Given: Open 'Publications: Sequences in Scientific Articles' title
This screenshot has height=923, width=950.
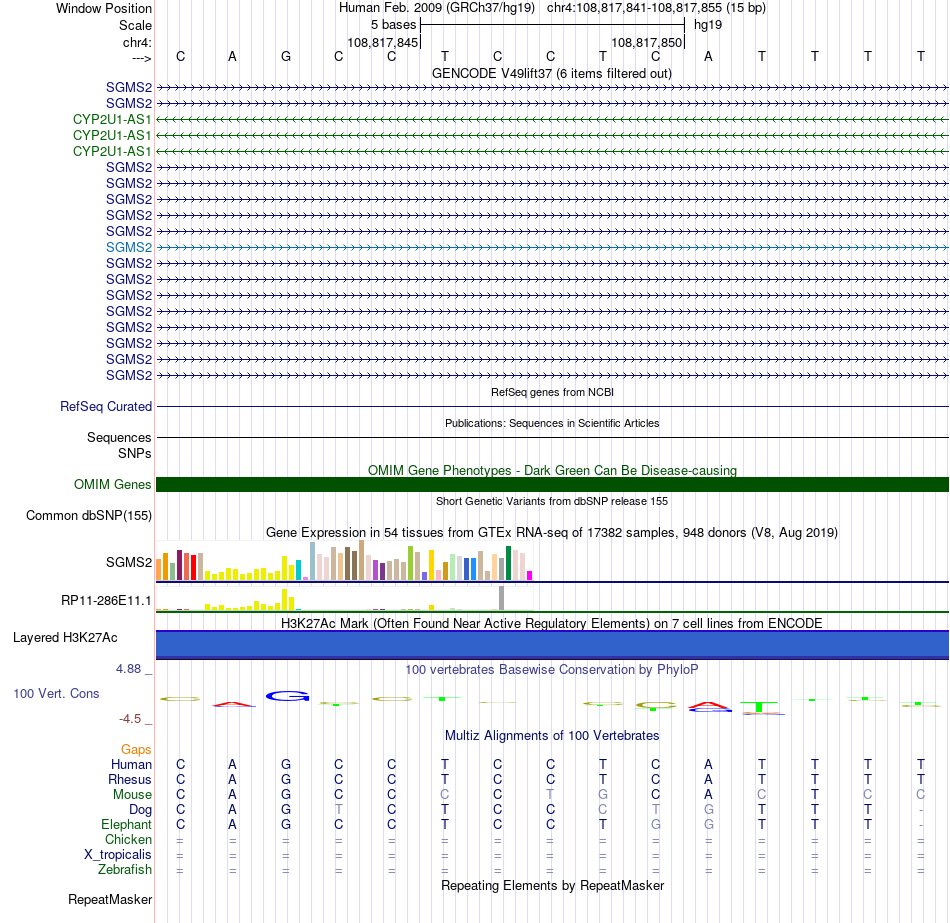Looking at the screenshot, I should pos(552,423).
